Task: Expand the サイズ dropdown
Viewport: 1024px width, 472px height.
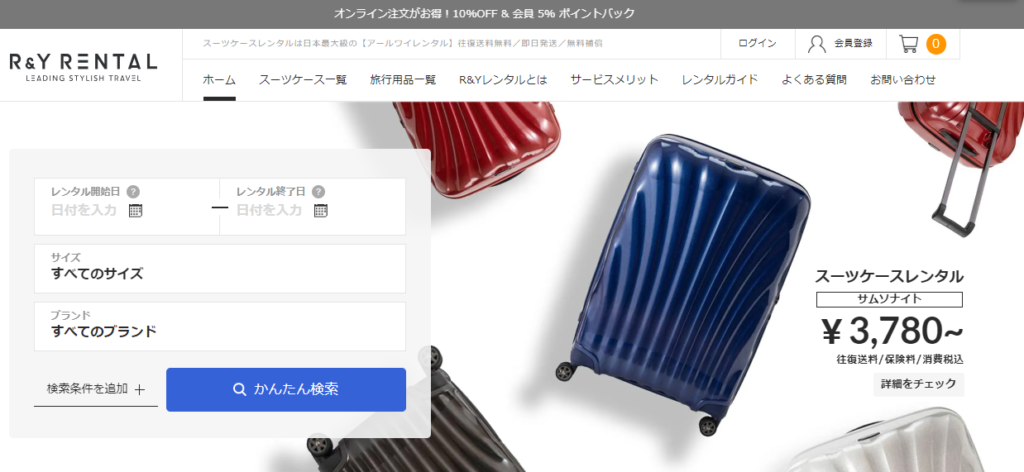Action: (219, 268)
